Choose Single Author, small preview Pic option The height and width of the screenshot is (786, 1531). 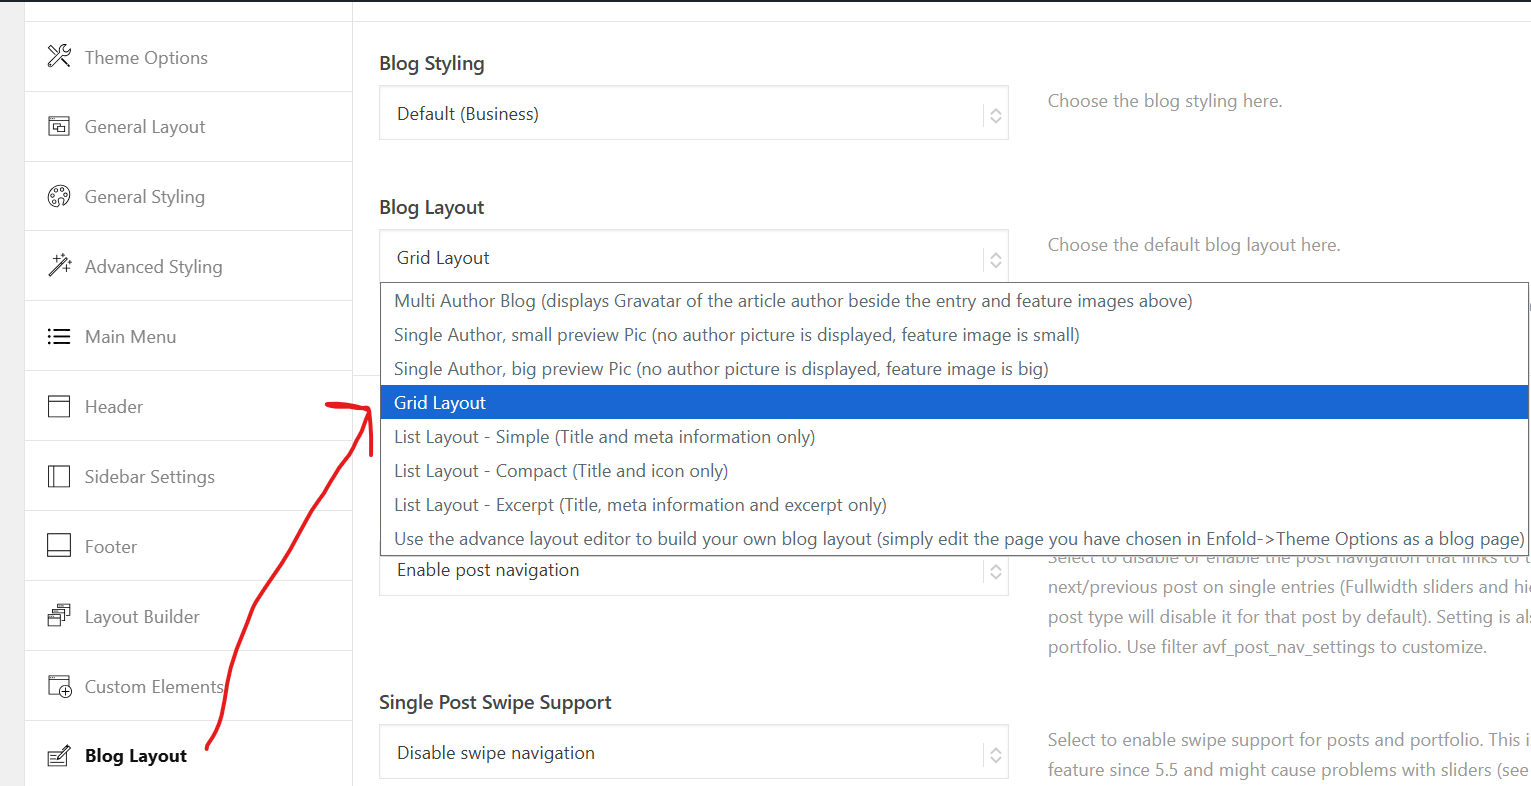click(736, 335)
